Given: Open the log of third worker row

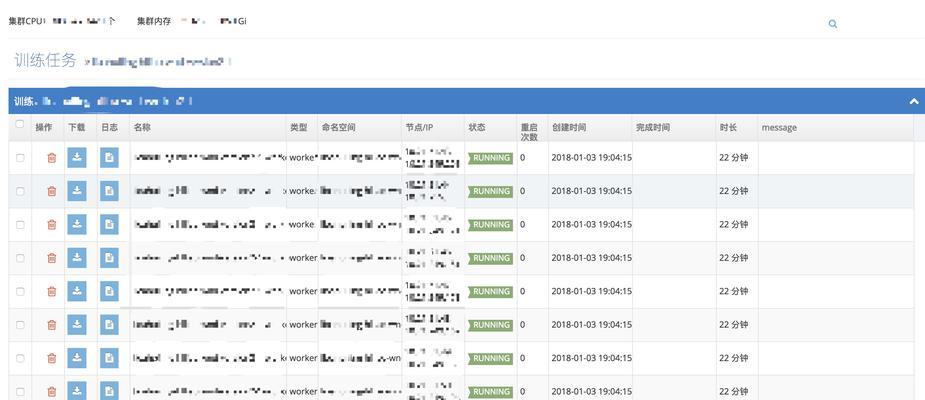Looking at the screenshot, I should pos(109,225).
